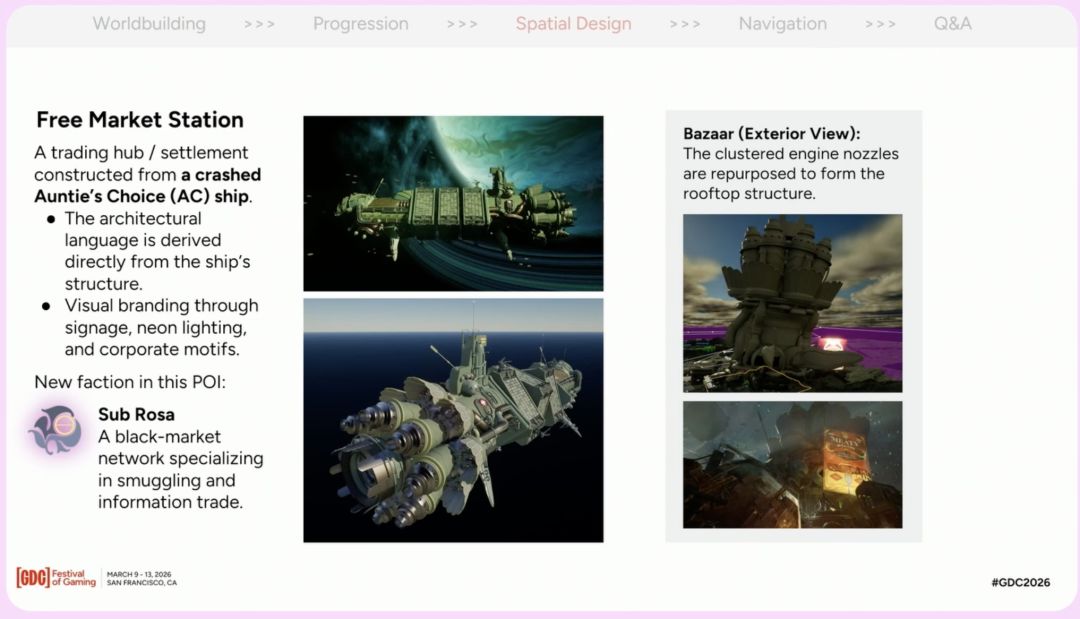Click the Bazaar (Exterior View) heading

(x=771, y=134)
